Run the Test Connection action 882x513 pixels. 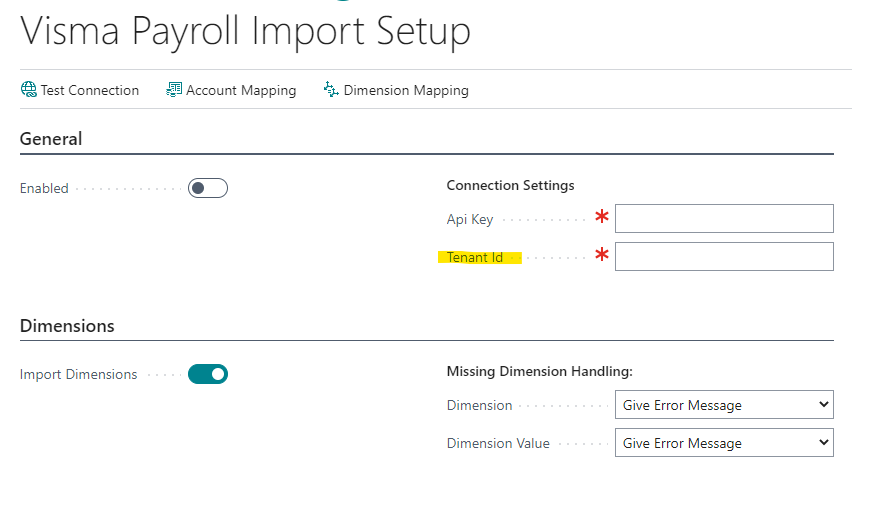(x=80, y=90)
